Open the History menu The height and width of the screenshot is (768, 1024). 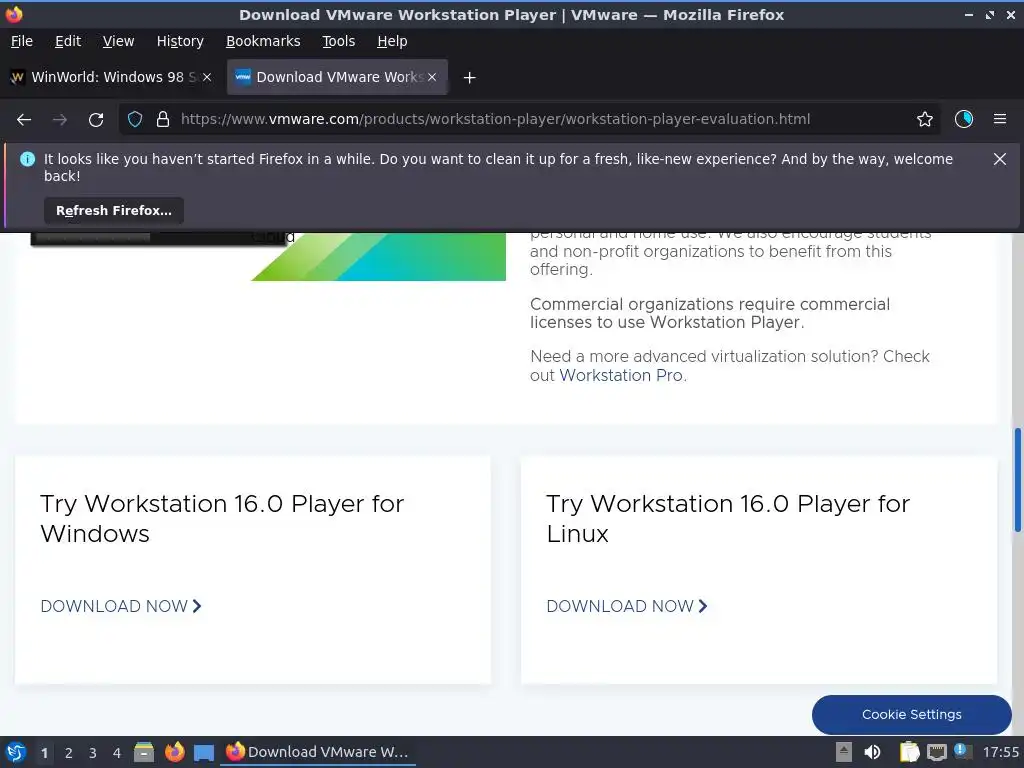pyautogui.click(x=180, y=41)
